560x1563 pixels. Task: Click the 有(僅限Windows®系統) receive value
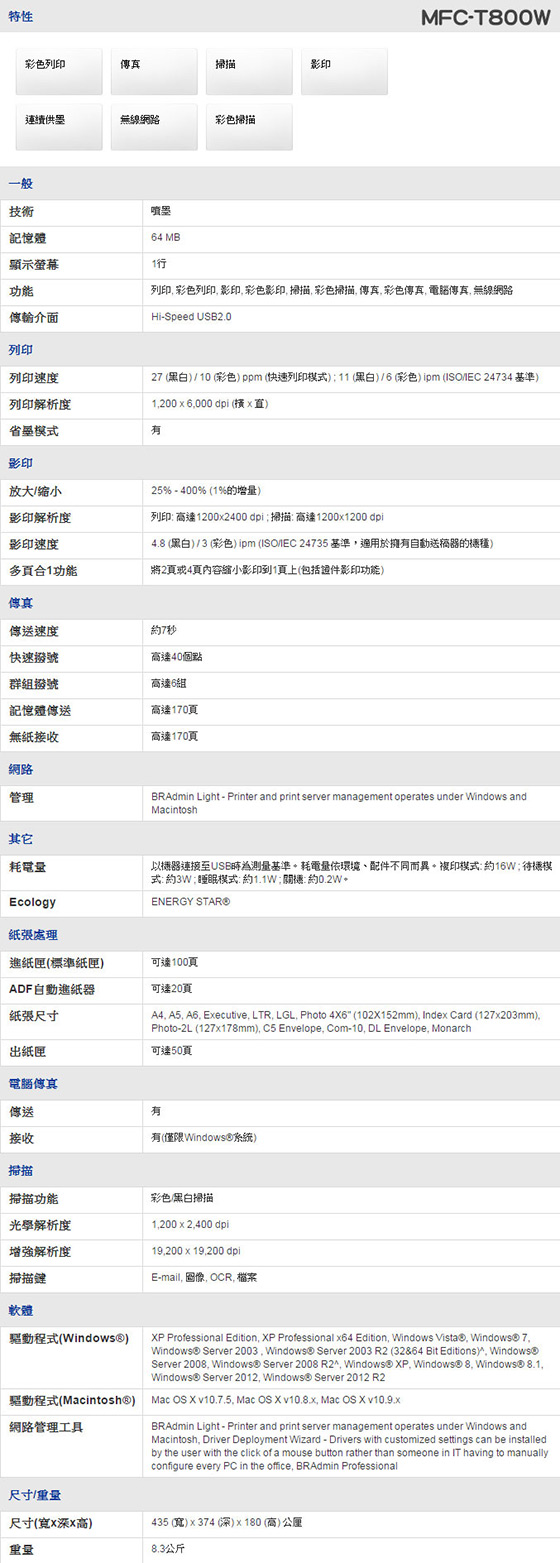pos(203,1137)
